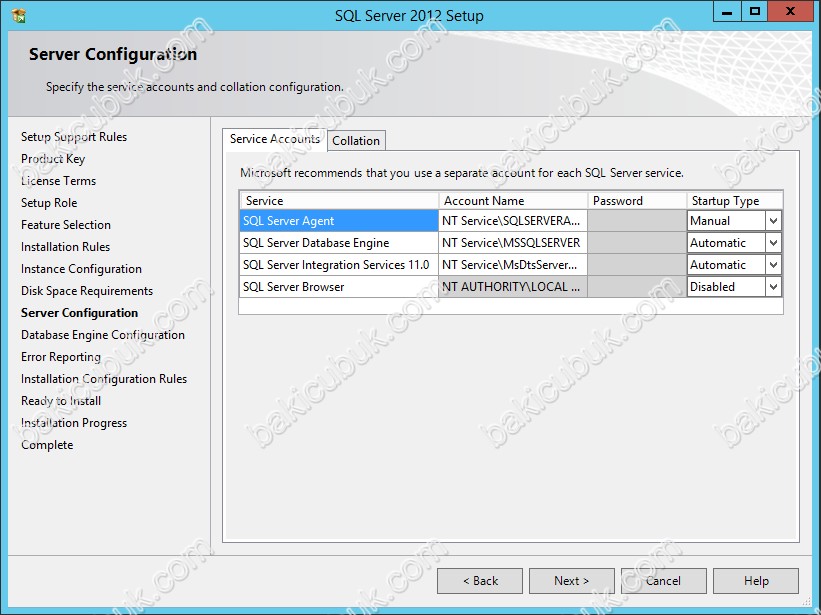
Task: Click the Password column header
Action: click(637, 201)
